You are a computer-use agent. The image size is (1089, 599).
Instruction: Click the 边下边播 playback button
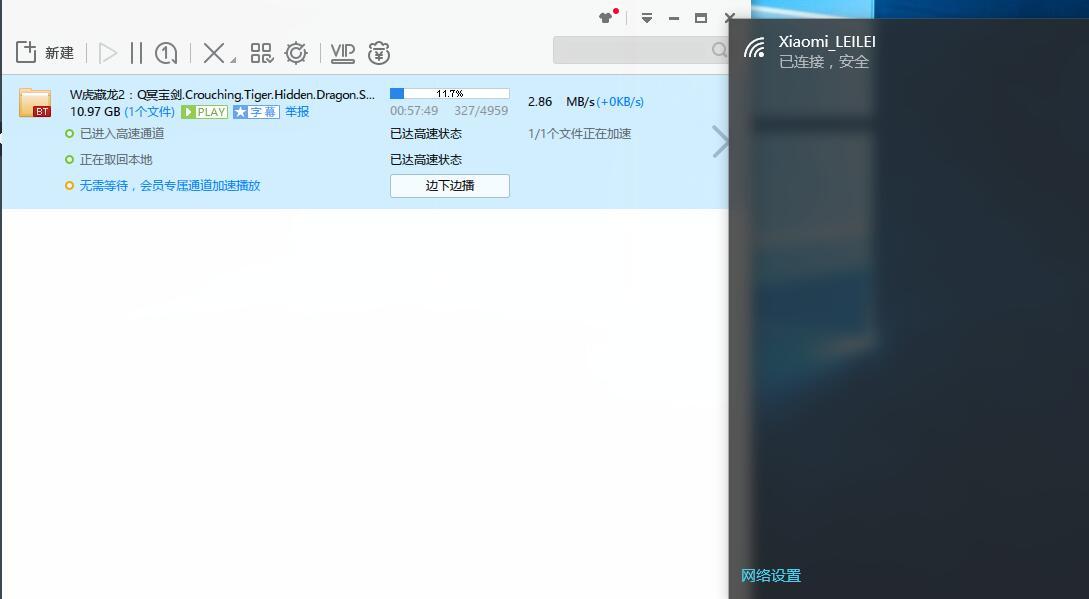(x=449, y=186)
